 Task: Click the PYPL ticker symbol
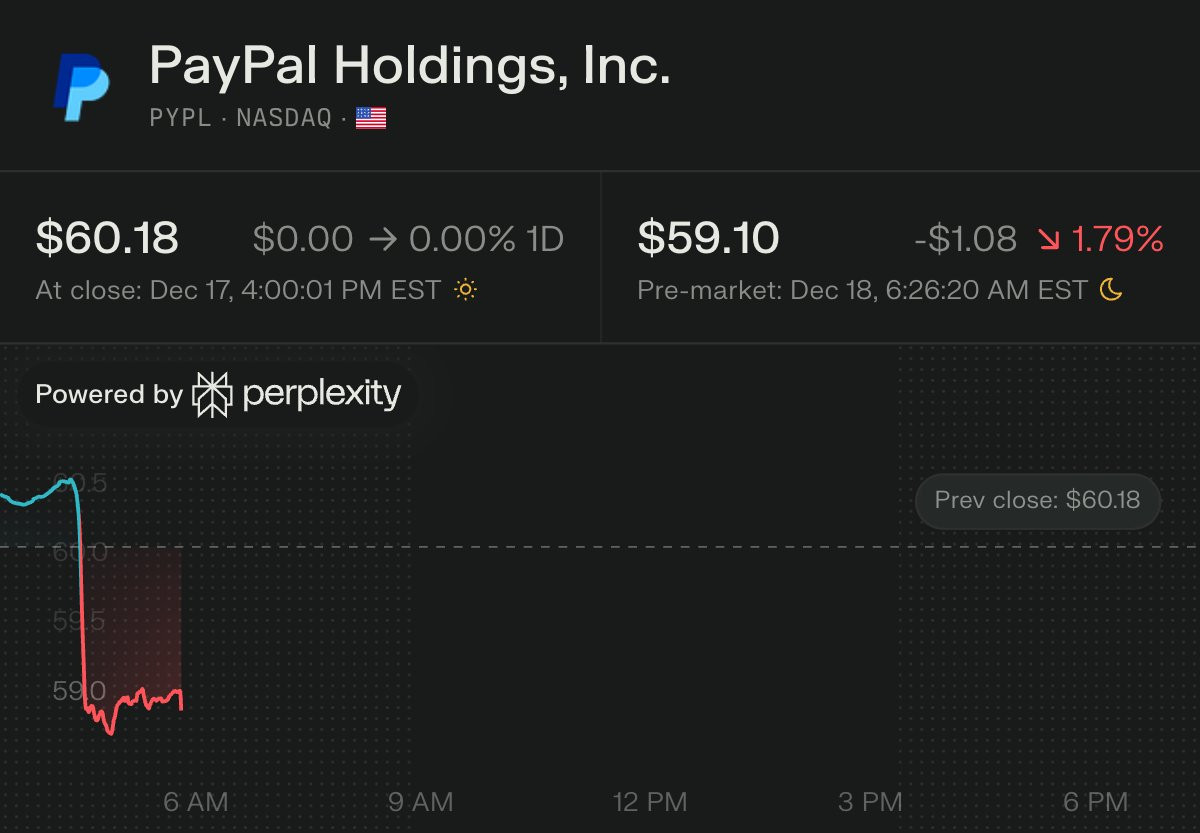tap(180, 118)
